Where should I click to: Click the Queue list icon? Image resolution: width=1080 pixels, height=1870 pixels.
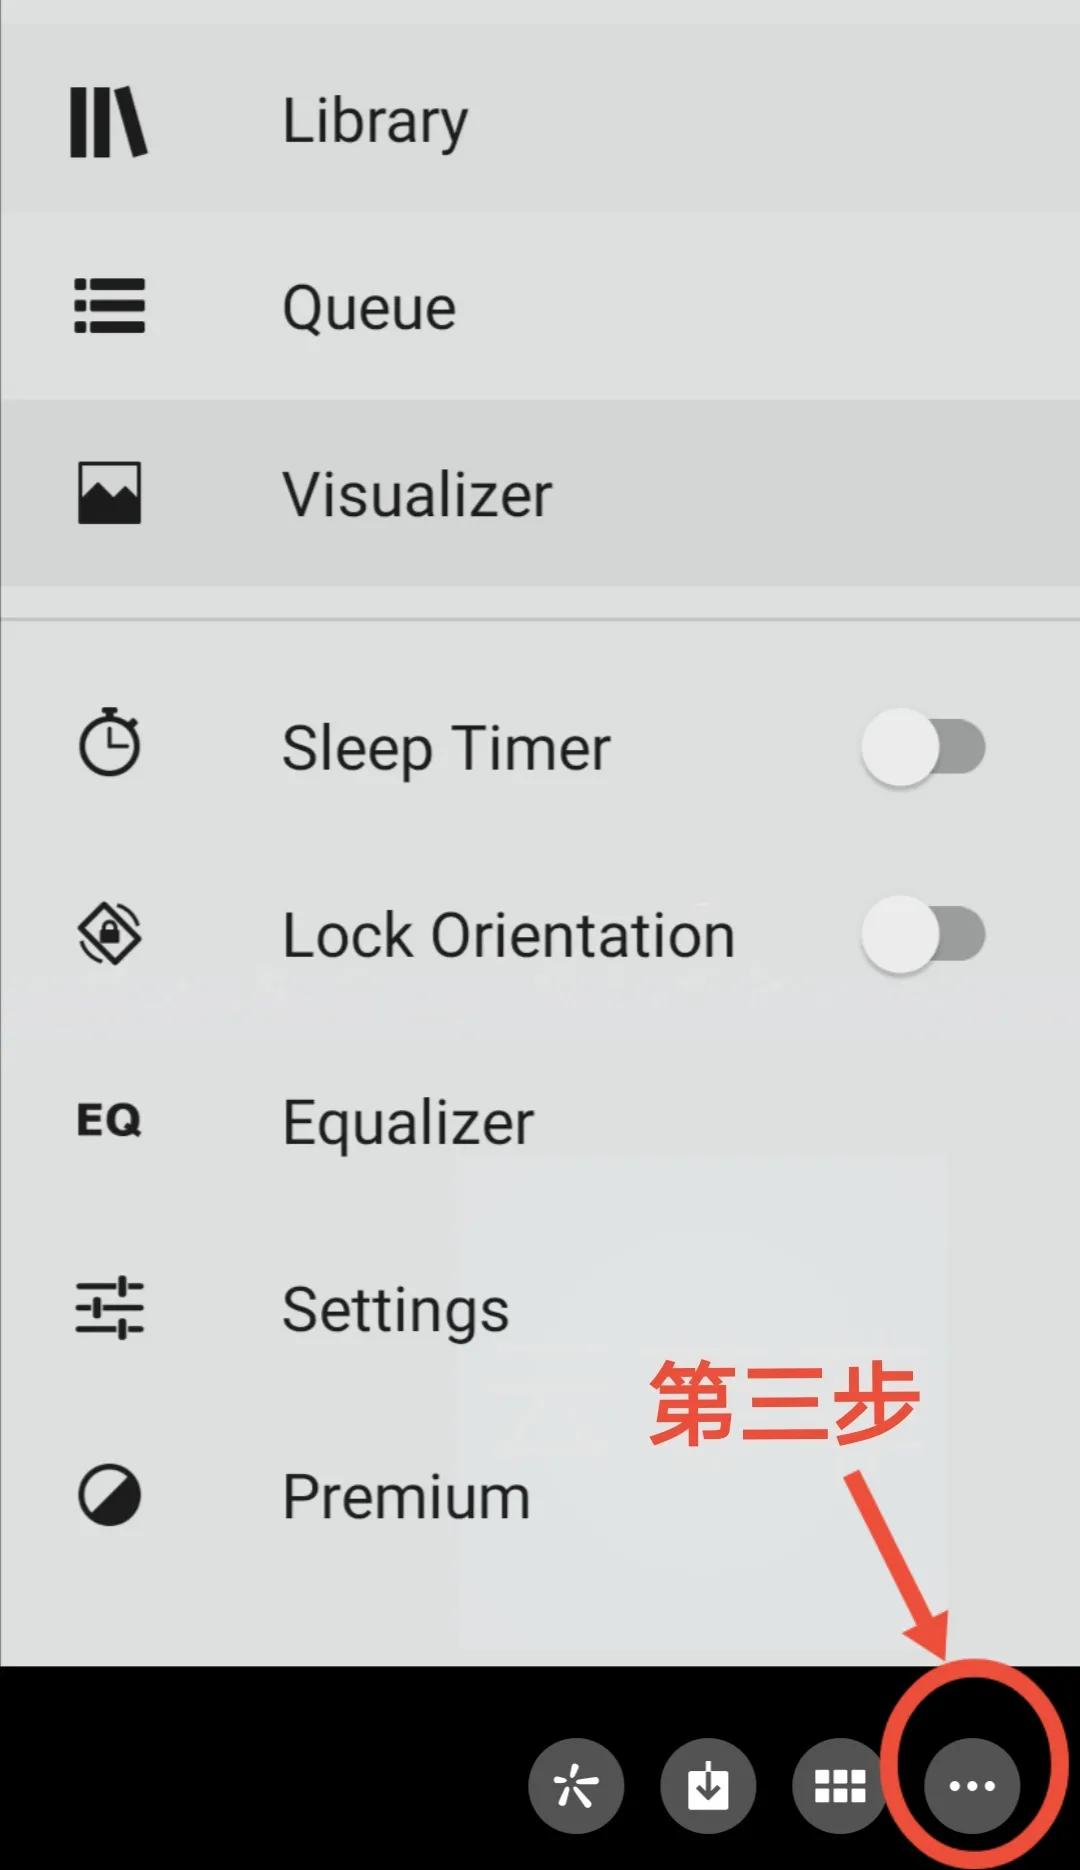[109, 306]
